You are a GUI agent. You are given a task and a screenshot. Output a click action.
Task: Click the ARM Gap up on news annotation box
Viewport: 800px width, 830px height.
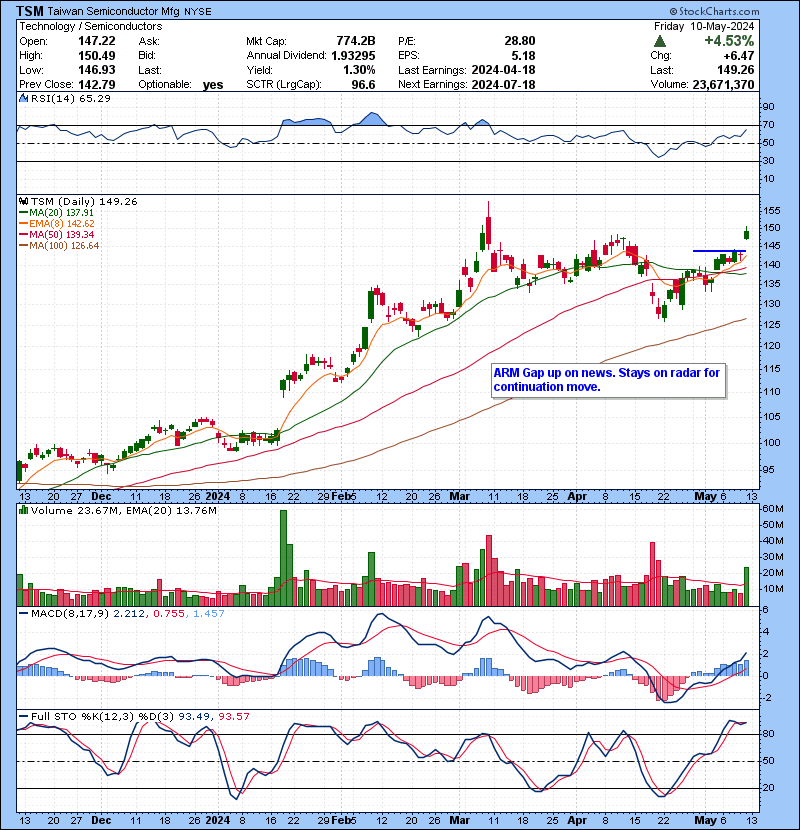click(x=608, y=380)
